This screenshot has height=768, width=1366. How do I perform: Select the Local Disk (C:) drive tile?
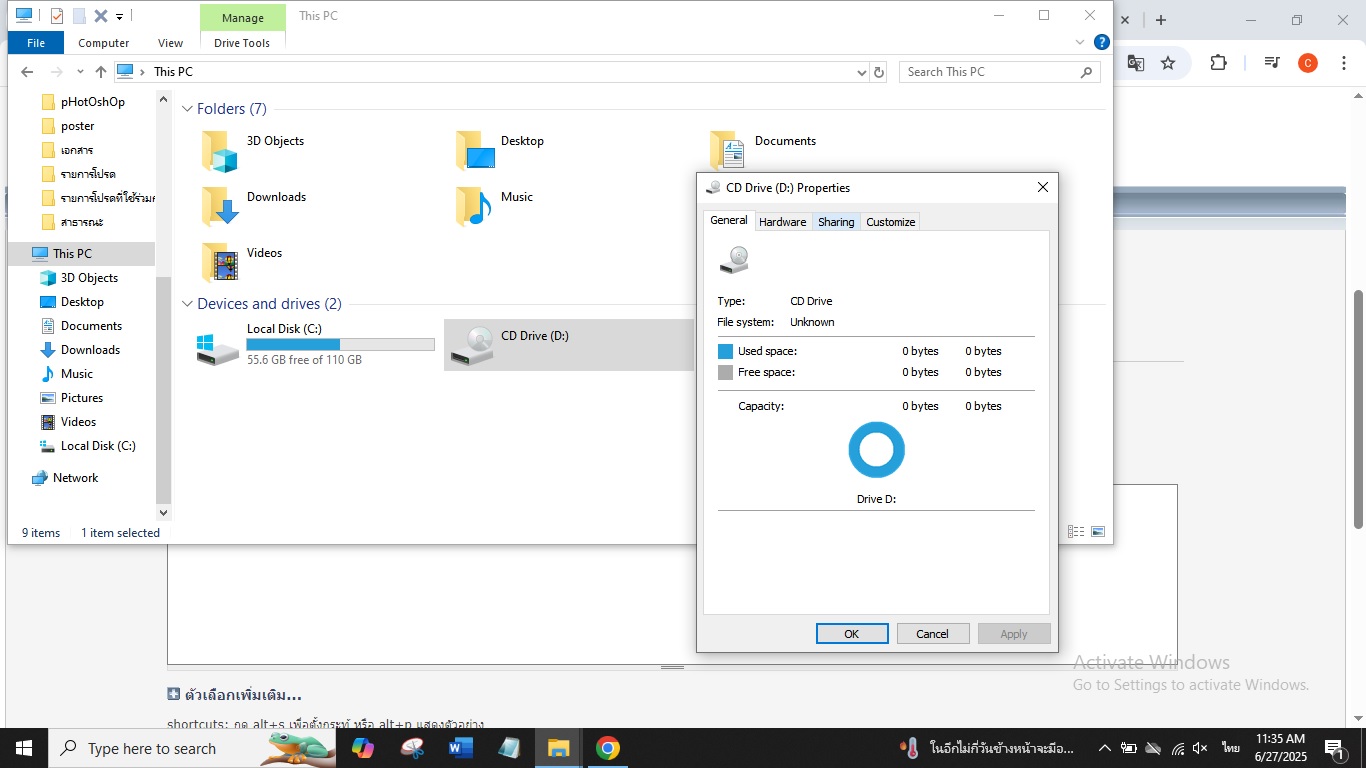[315, 345]
